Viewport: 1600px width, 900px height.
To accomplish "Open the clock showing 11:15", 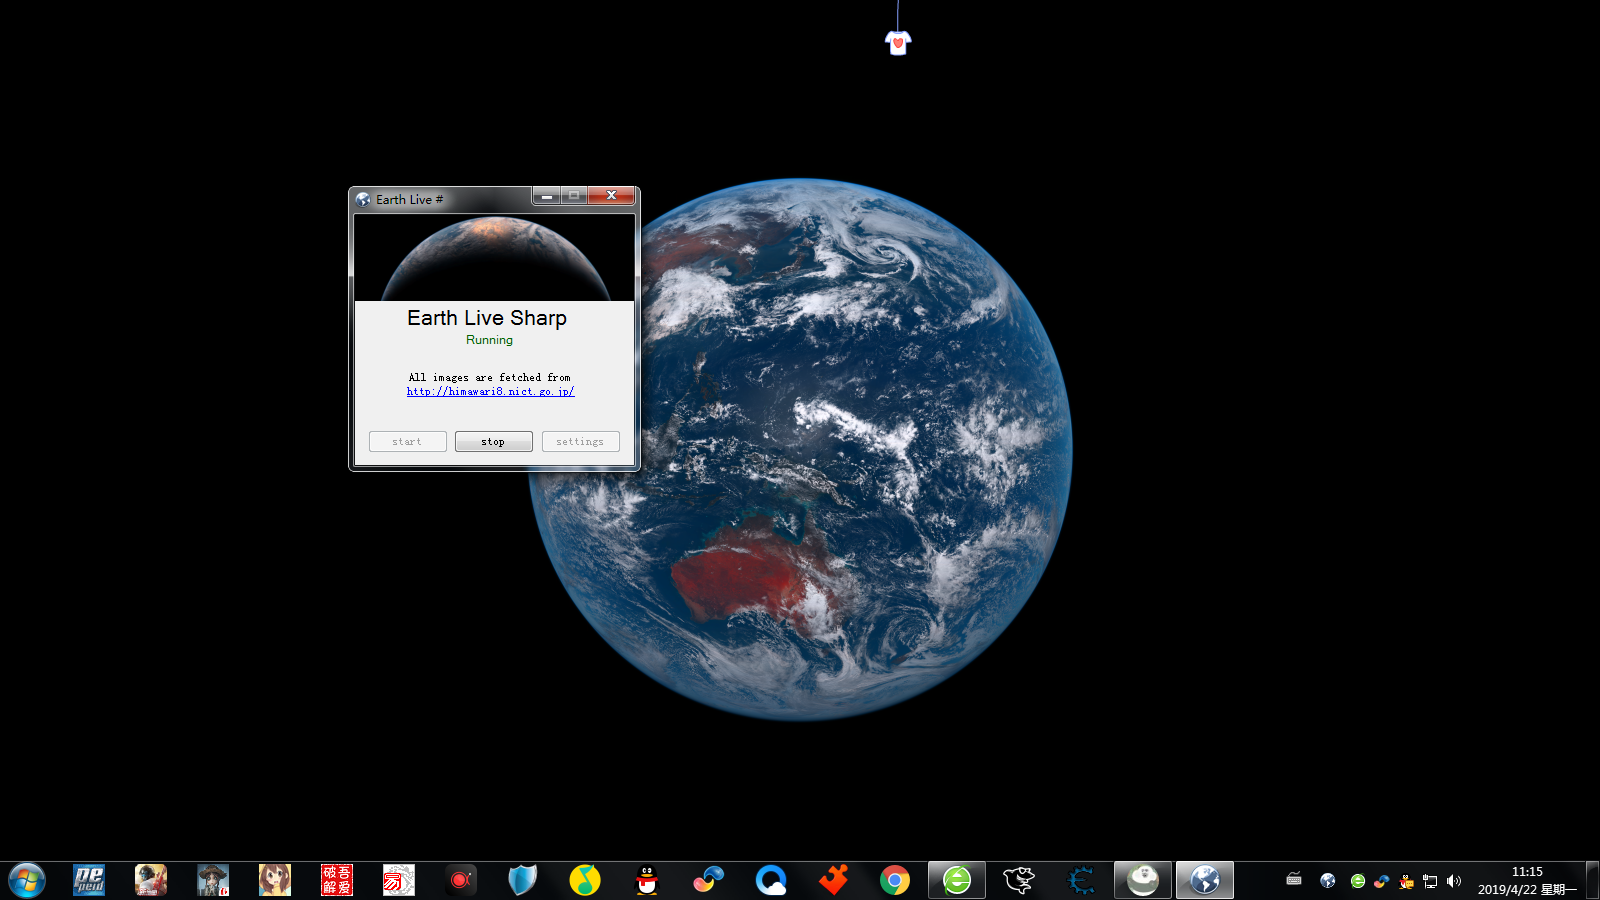I will (x=1527, y=880).
